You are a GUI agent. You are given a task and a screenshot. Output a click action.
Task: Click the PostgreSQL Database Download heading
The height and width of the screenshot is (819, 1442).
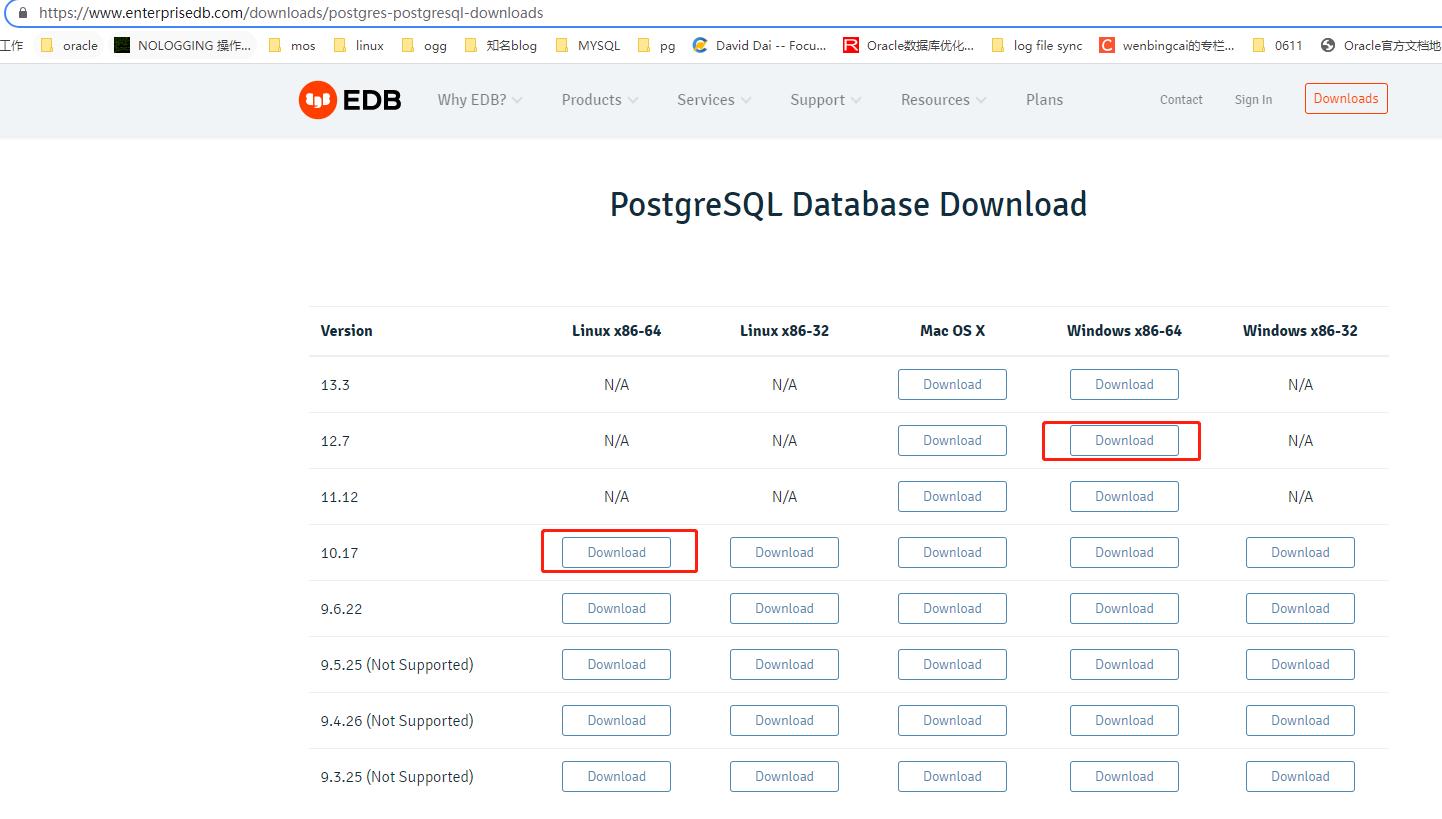click(848, 204)
